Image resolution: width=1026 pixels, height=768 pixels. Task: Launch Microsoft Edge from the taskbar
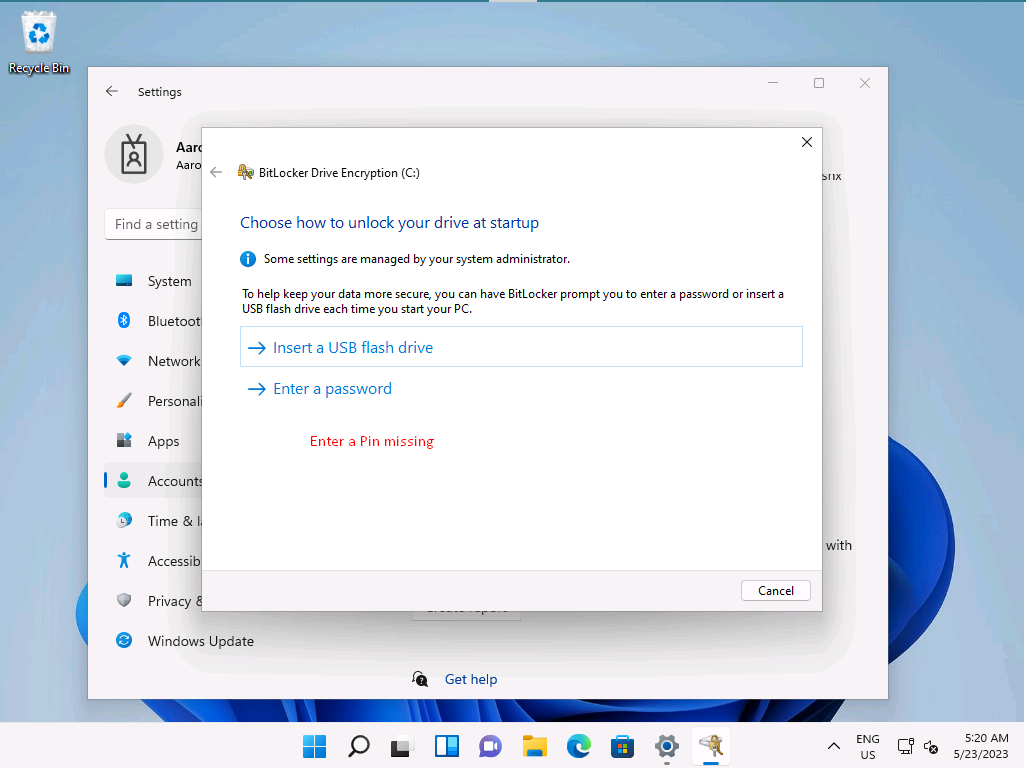tap(578, 746)
